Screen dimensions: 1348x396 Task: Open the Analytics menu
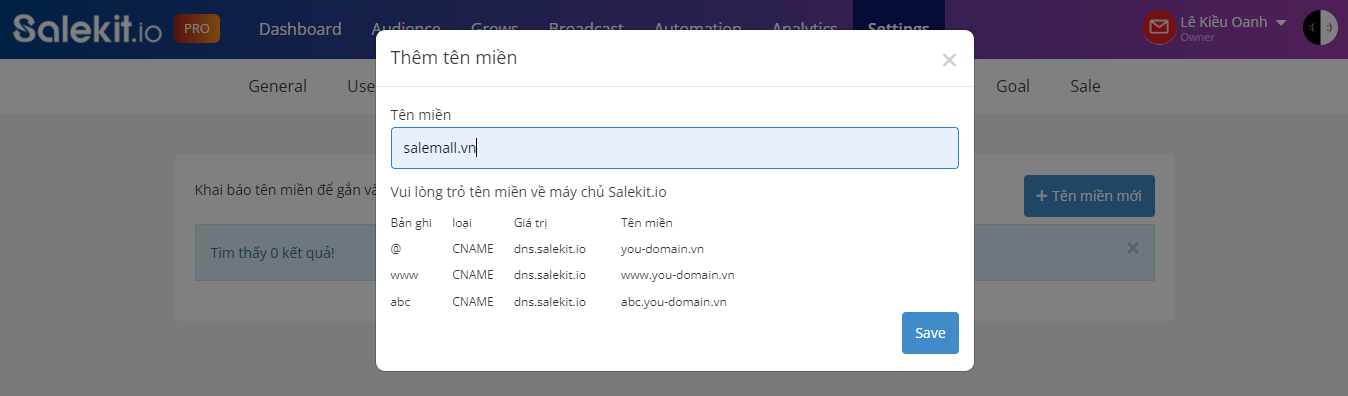tap(805, 29)
